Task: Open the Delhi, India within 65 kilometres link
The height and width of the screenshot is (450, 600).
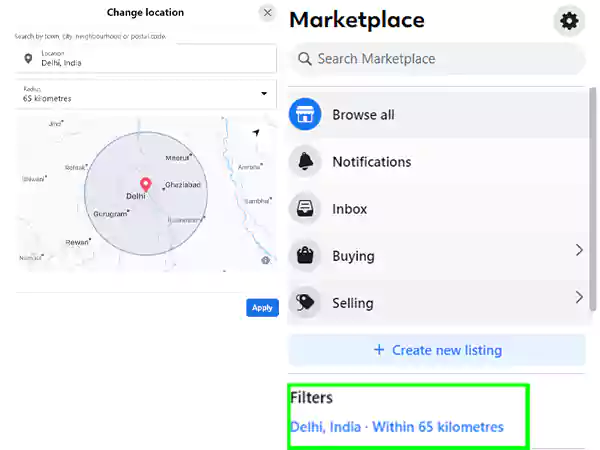Action: tap(397, 427)
